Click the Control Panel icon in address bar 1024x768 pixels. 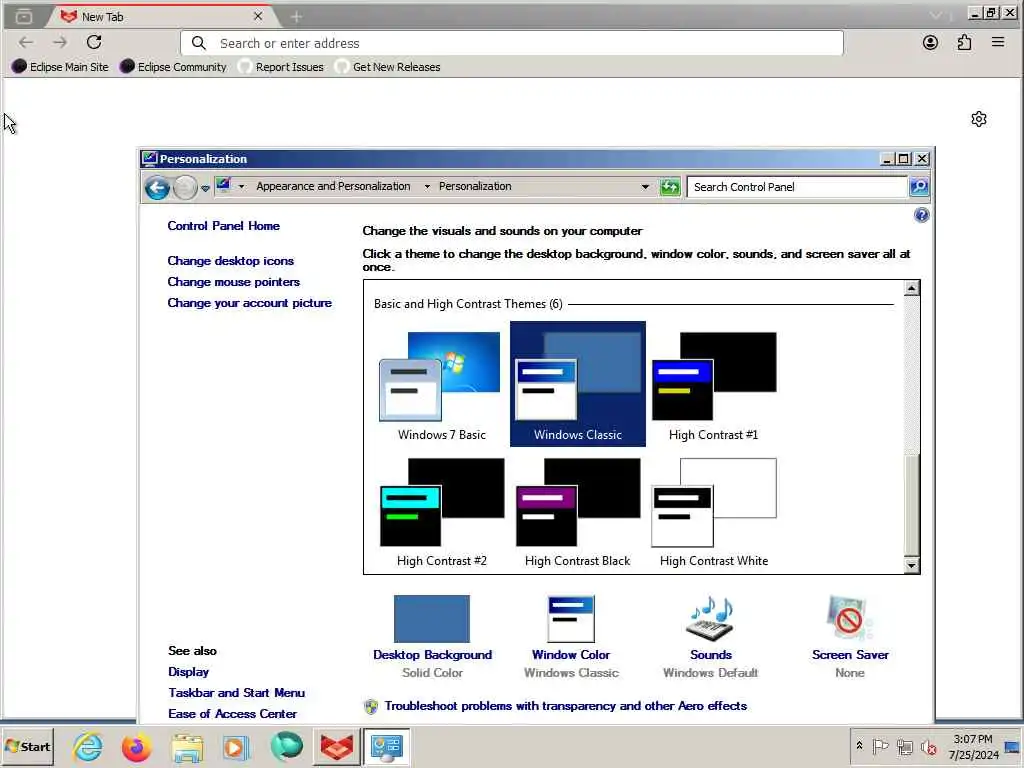(223, 186)
